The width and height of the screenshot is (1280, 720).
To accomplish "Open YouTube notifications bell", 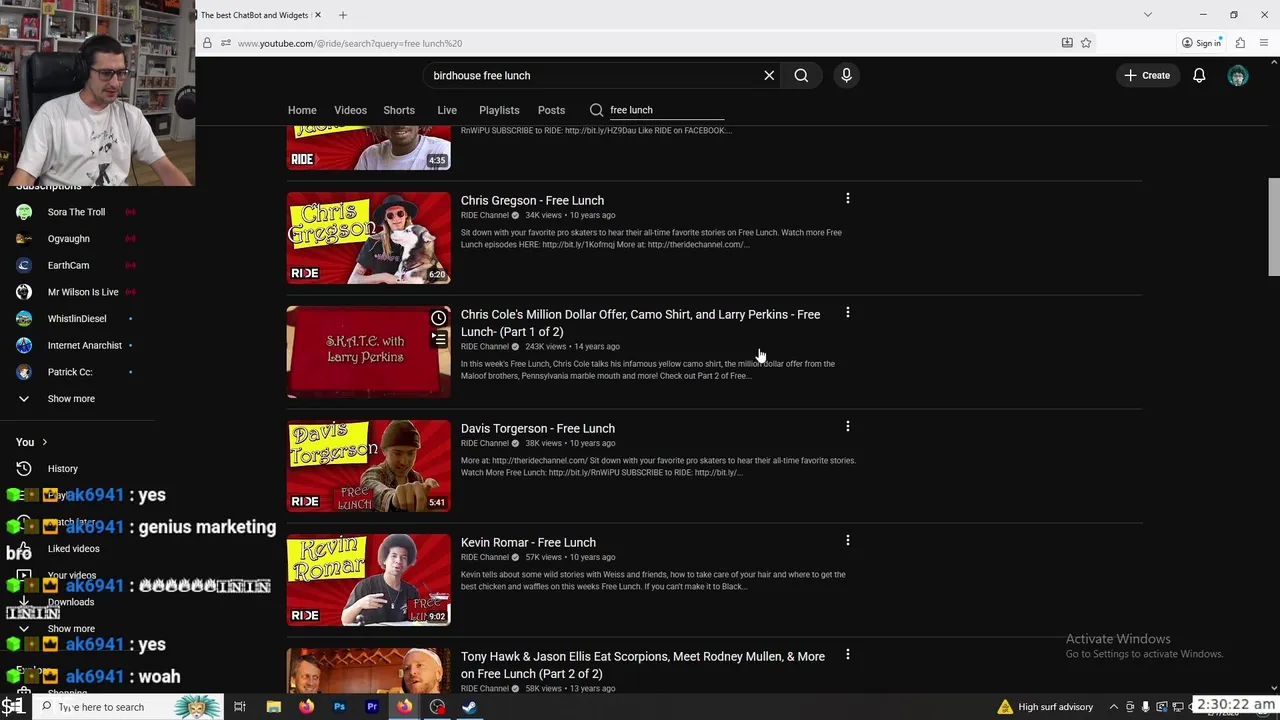I will [x=1199, y=75].
